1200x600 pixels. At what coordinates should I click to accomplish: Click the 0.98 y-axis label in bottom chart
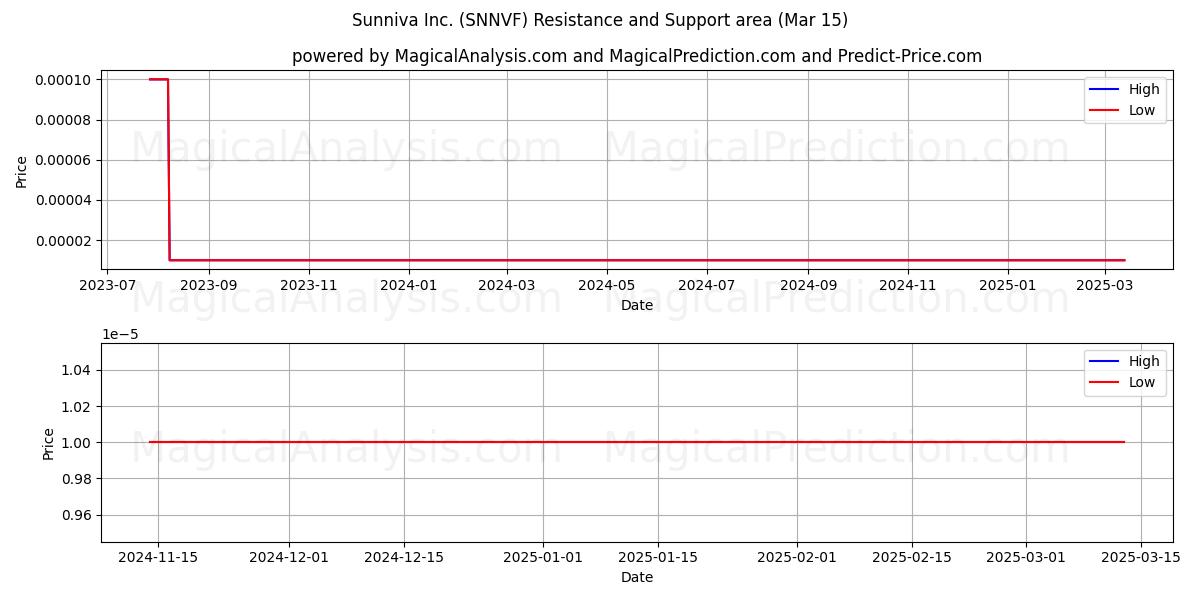(x=78, y=479)
